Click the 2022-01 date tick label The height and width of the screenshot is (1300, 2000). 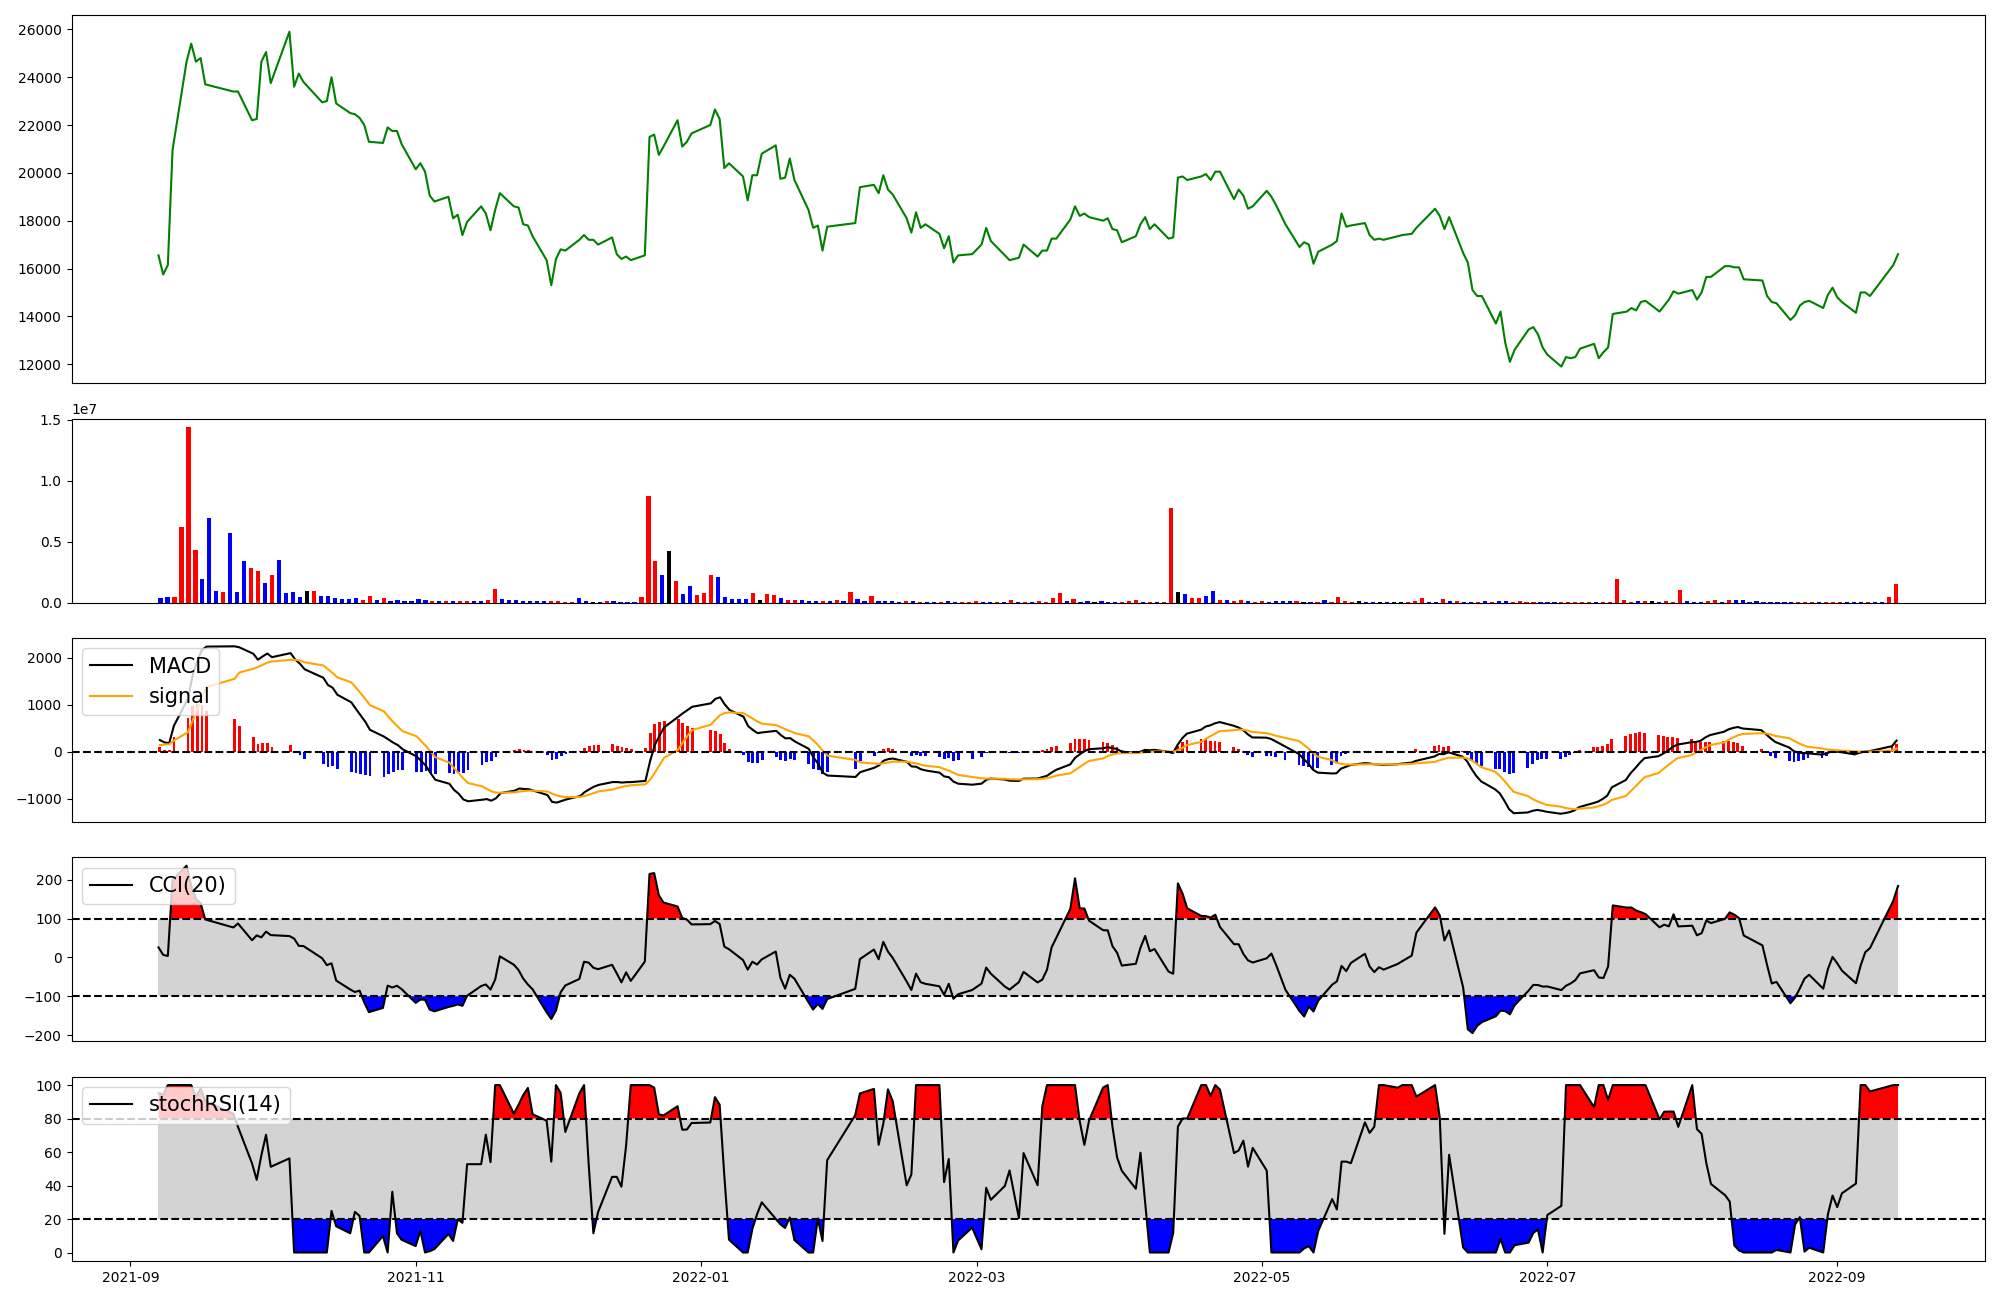tap(701, 1277)
